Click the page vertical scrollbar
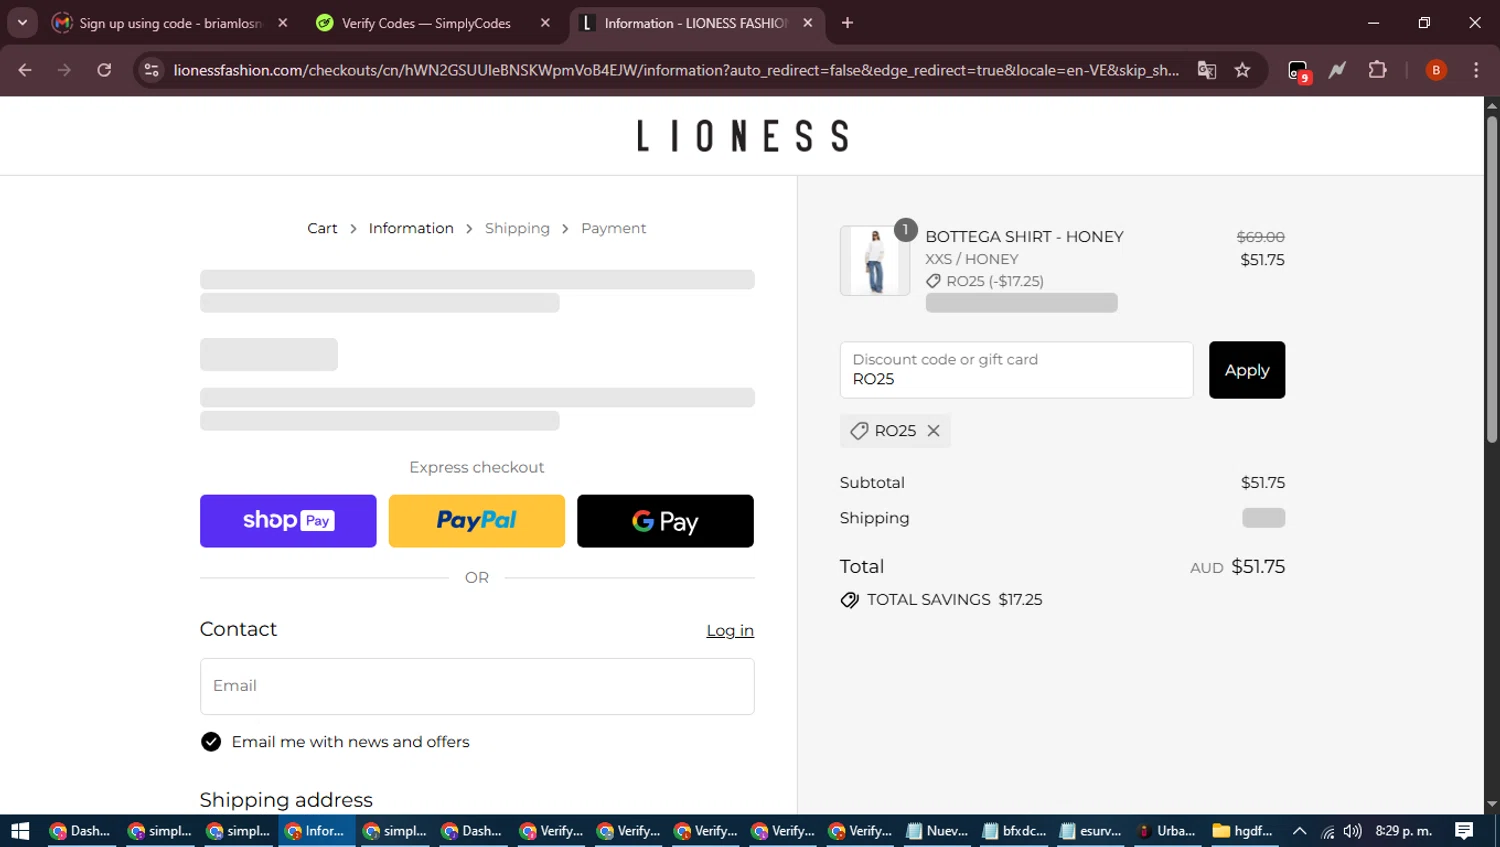 pyautogui.click(x=1492, y=280)
